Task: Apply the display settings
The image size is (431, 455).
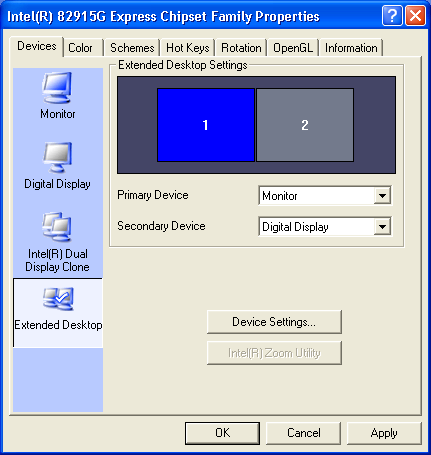Action: tap(384, 433)
